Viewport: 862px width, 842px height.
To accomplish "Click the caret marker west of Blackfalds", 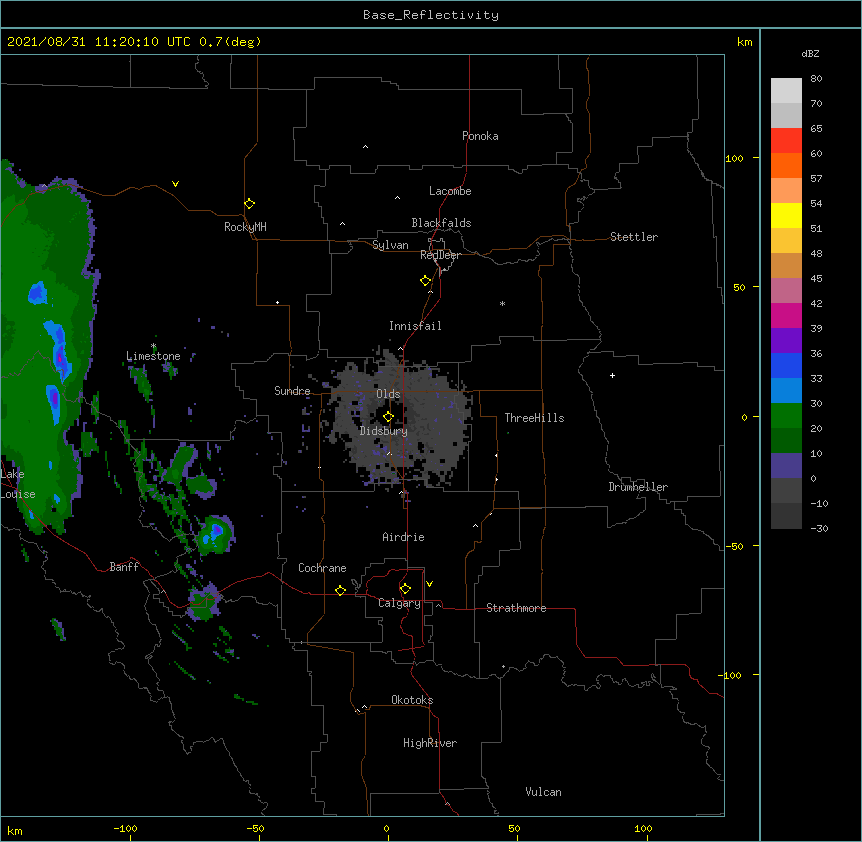I will [x=342, y=224].
